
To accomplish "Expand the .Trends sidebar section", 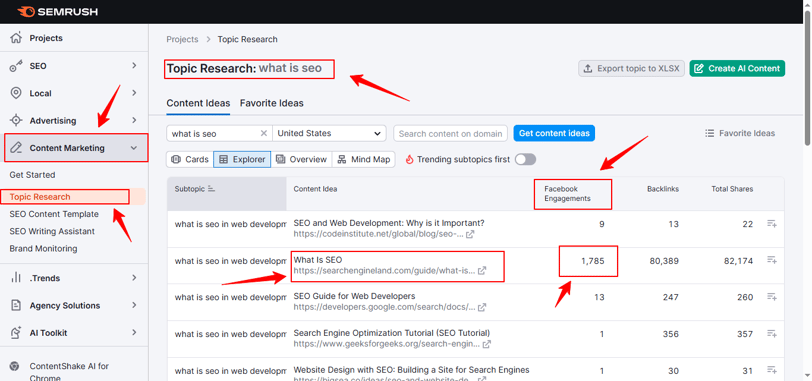I will 134,278.
